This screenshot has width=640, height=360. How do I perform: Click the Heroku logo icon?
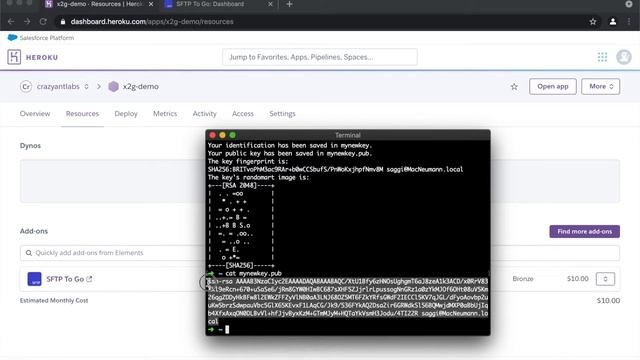pos(14,57)
